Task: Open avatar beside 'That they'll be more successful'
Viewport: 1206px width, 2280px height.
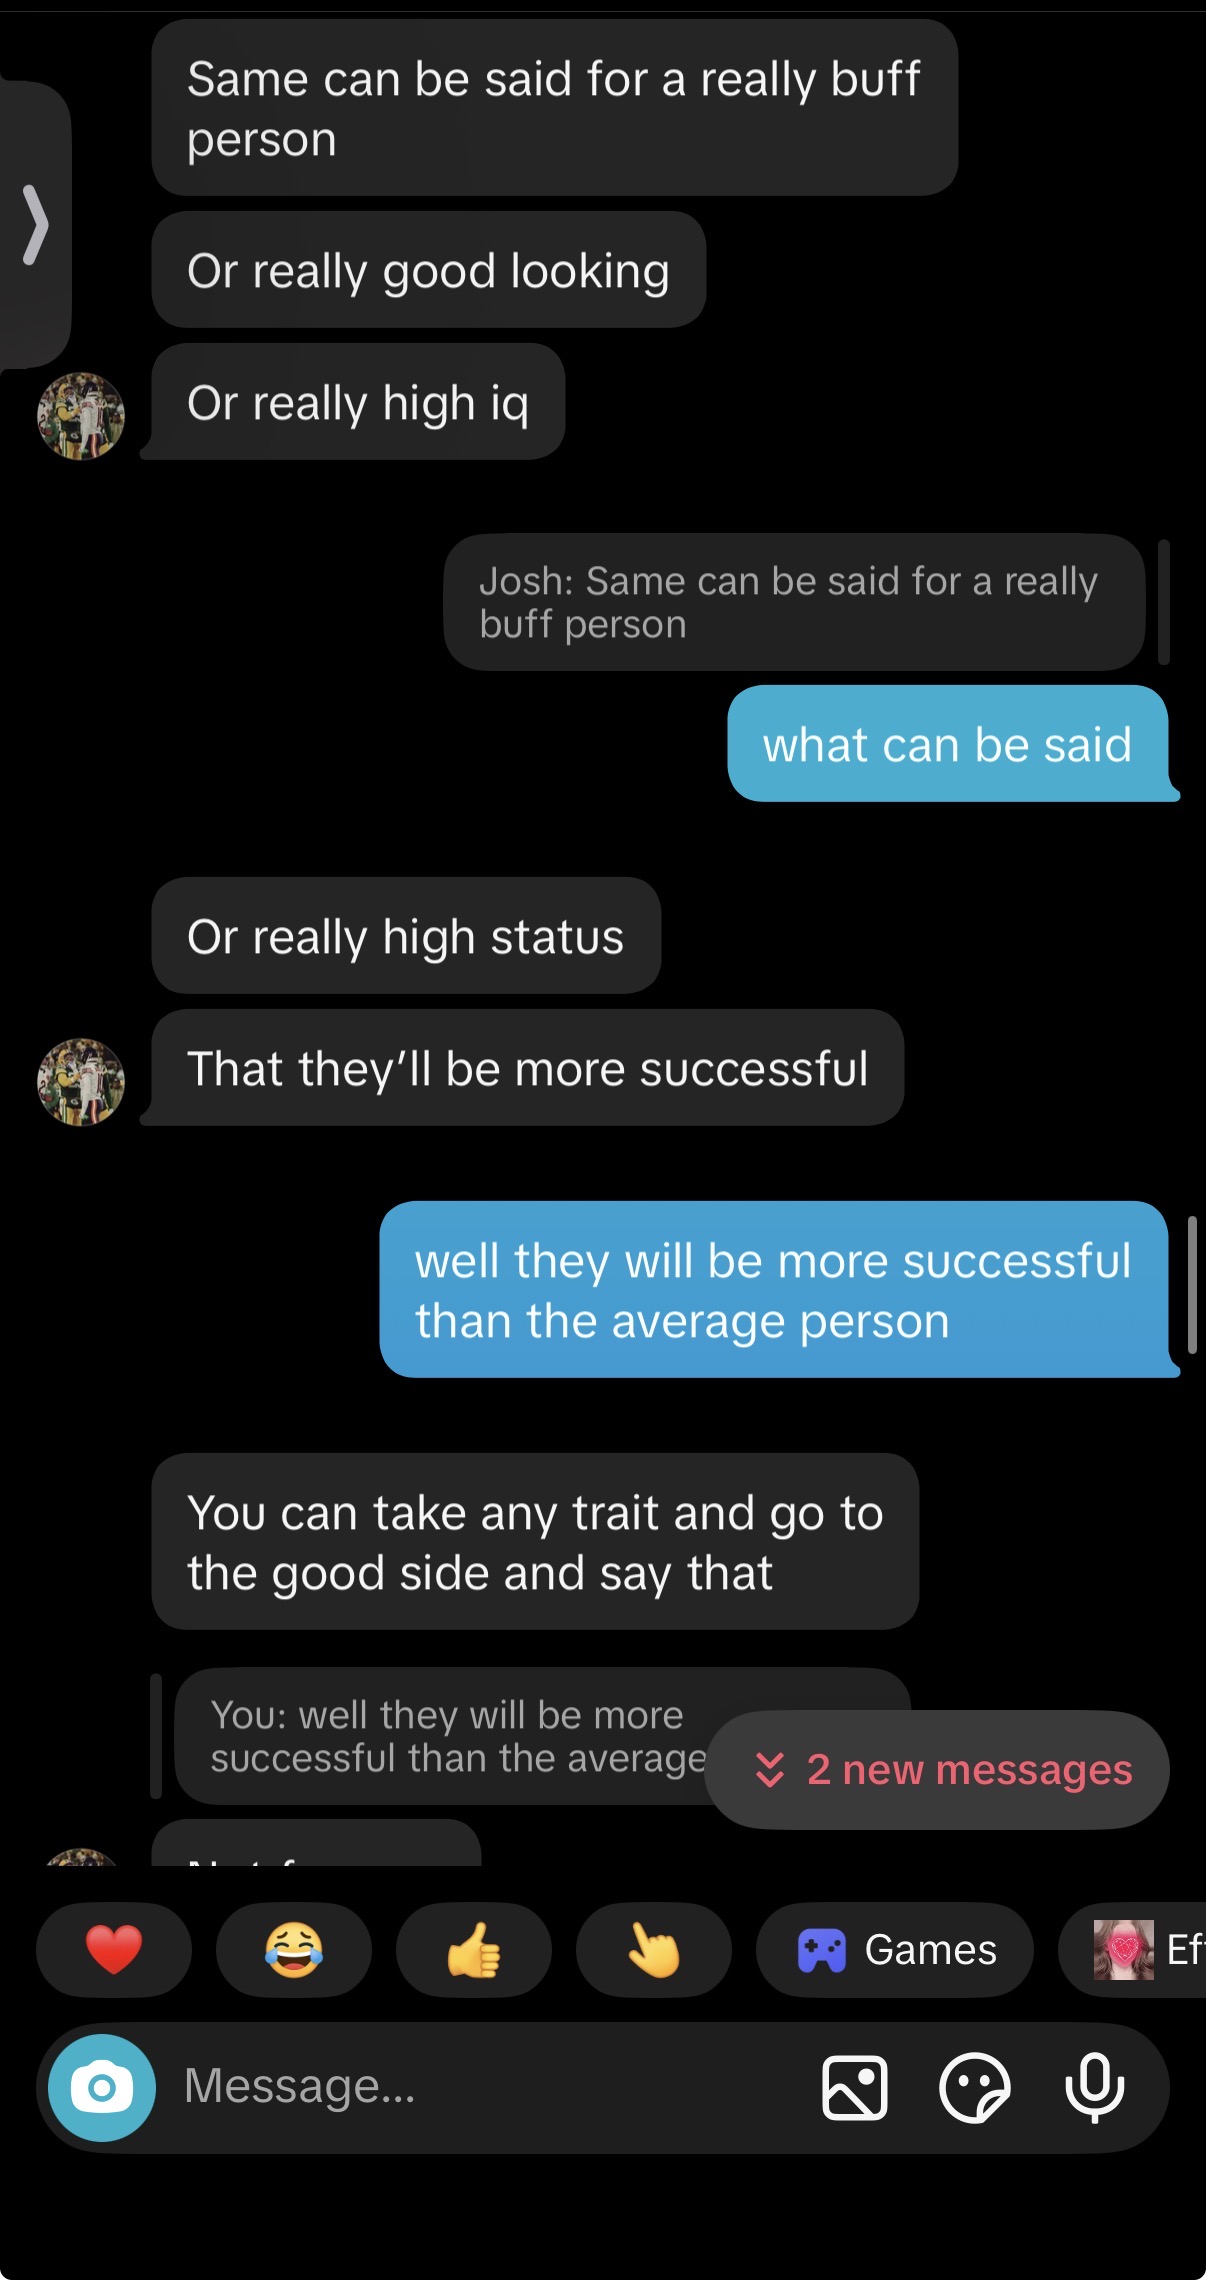Action: tap(81, 1082)
